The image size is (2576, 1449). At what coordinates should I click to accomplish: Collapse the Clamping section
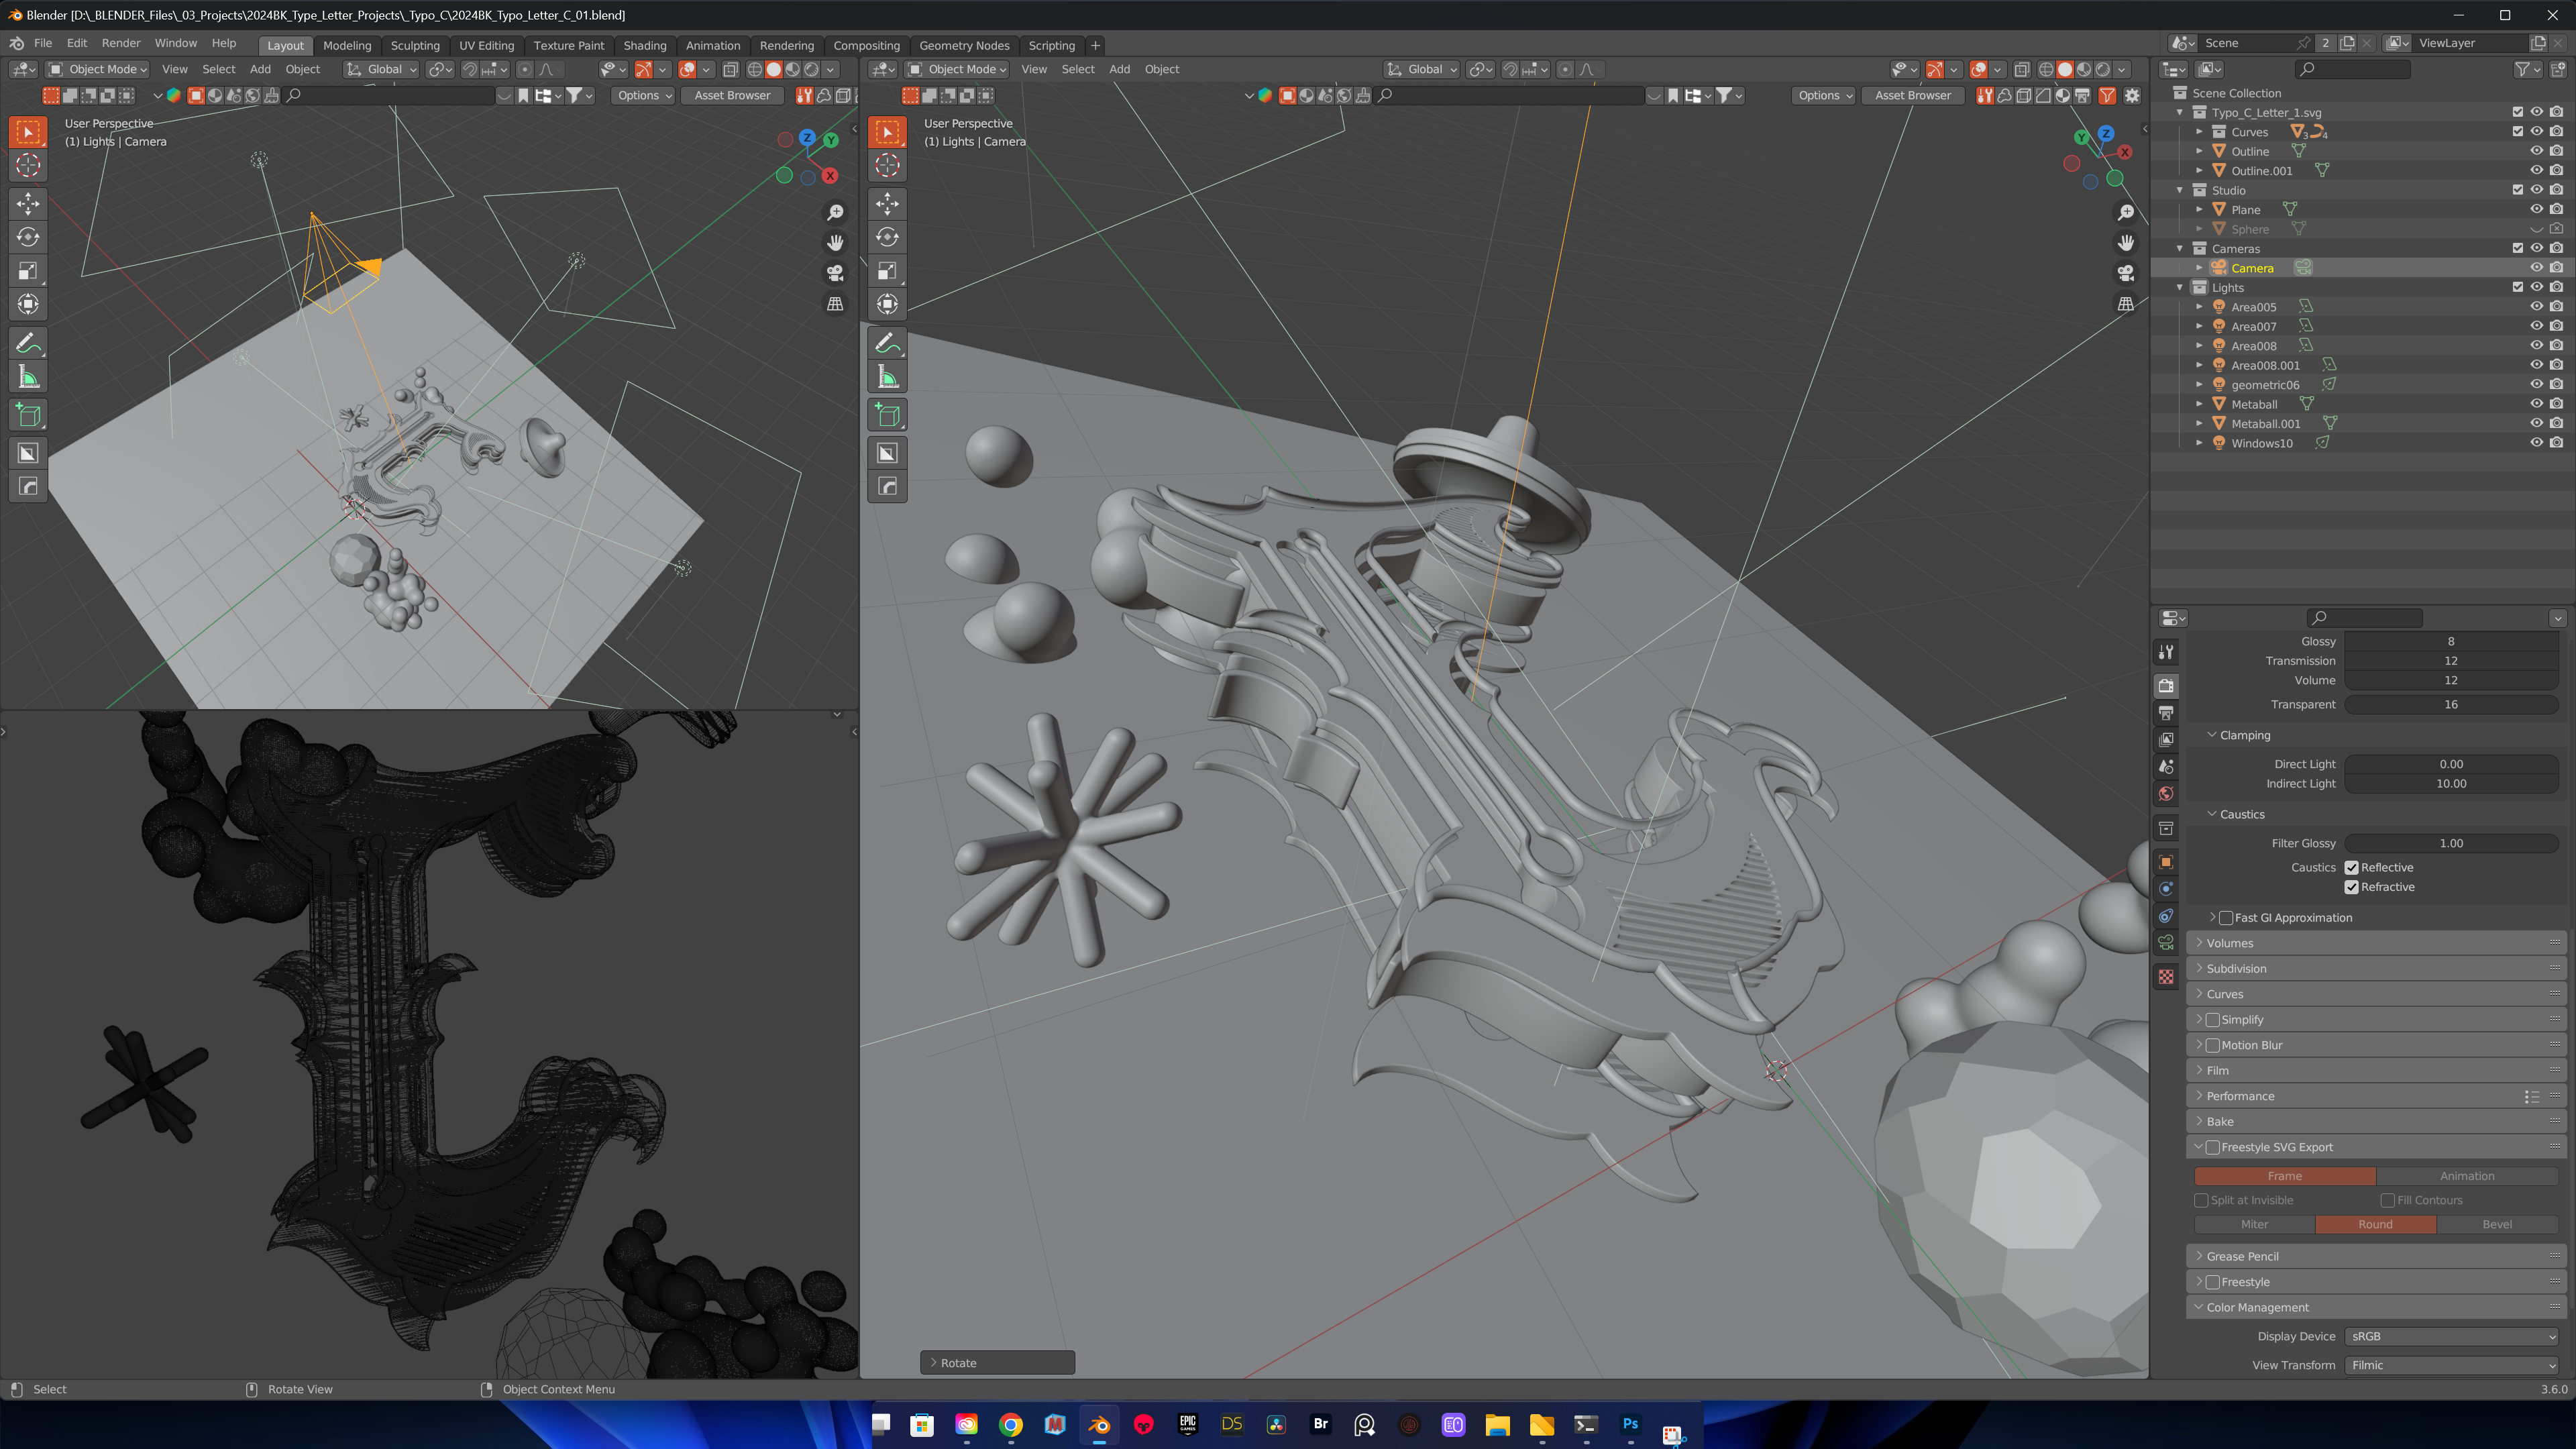click(x=2244, y=735)
